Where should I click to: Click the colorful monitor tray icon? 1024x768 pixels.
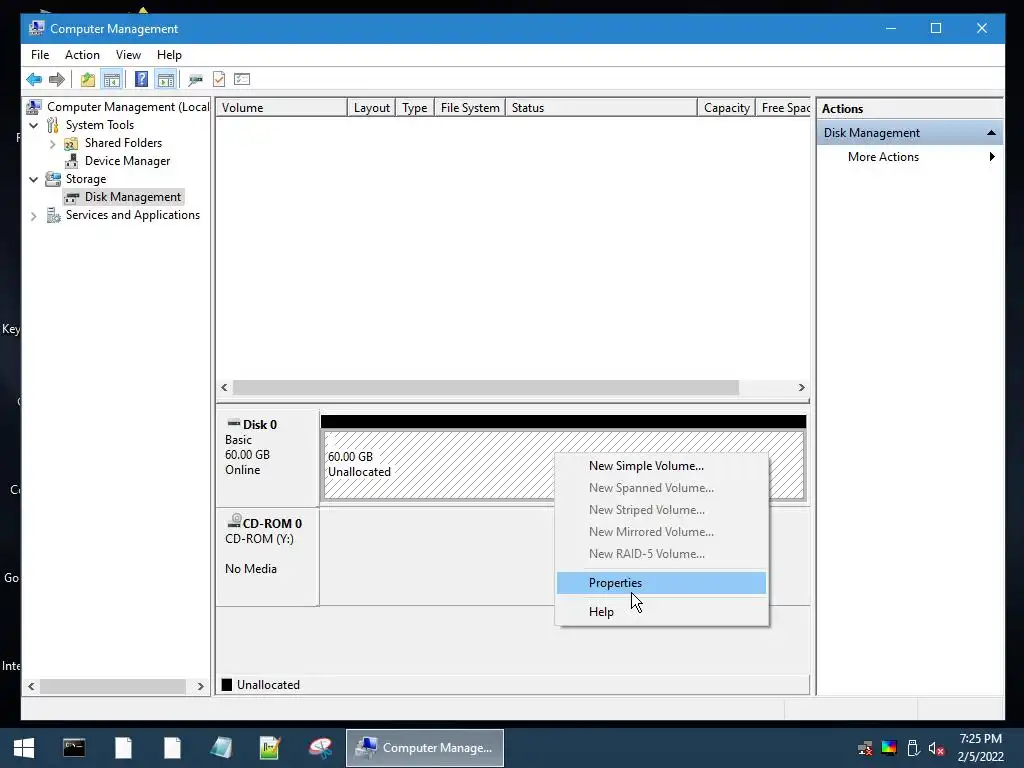(889, 748)
